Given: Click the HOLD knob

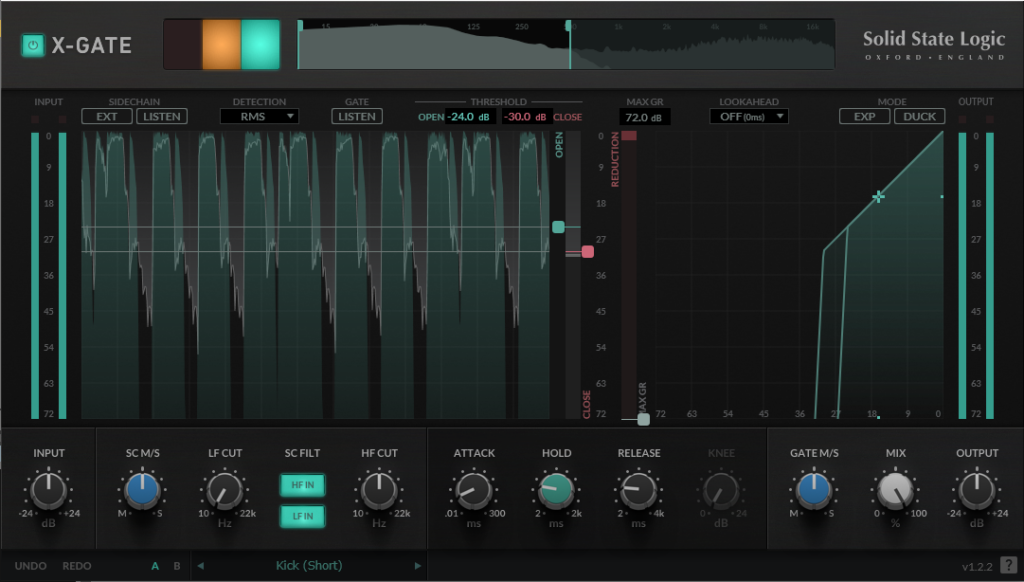Looking at the screenshot, I should (556, 489).
